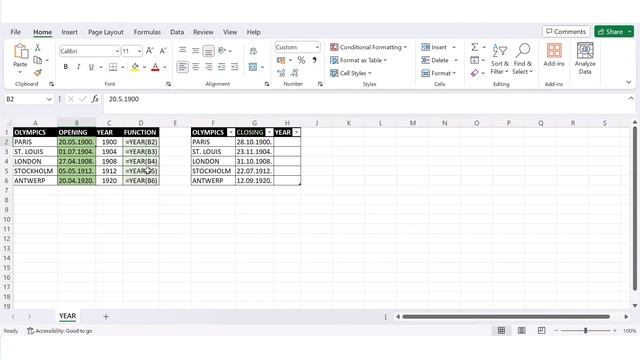
Task: Click the Fill down icon
Action: 474,60
